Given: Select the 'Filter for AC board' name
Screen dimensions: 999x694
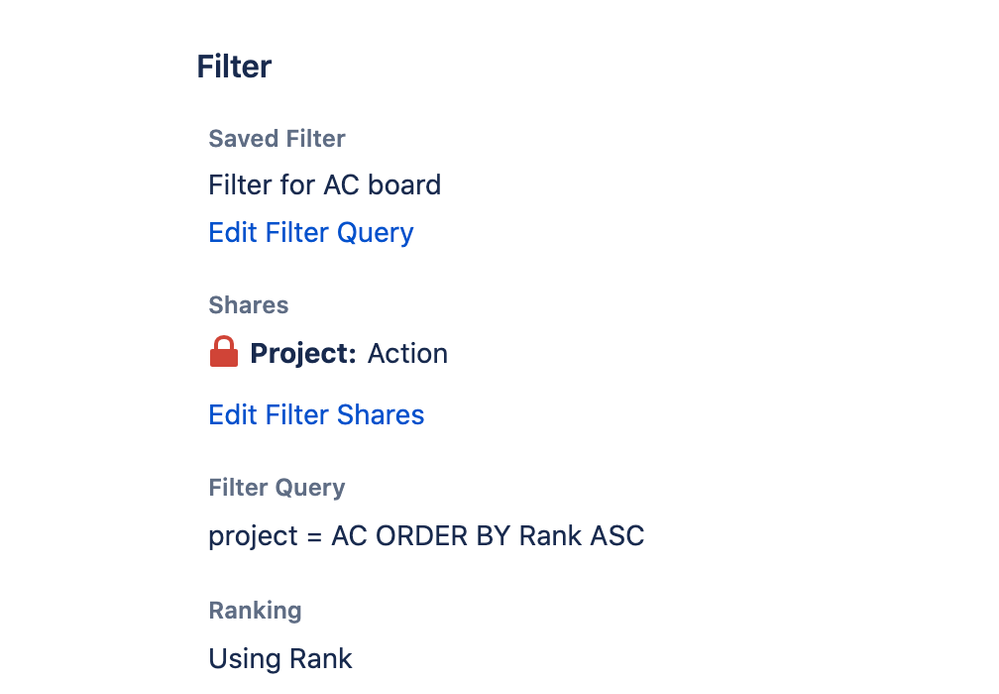Looking at the screenshot, I should pos(324,185).
